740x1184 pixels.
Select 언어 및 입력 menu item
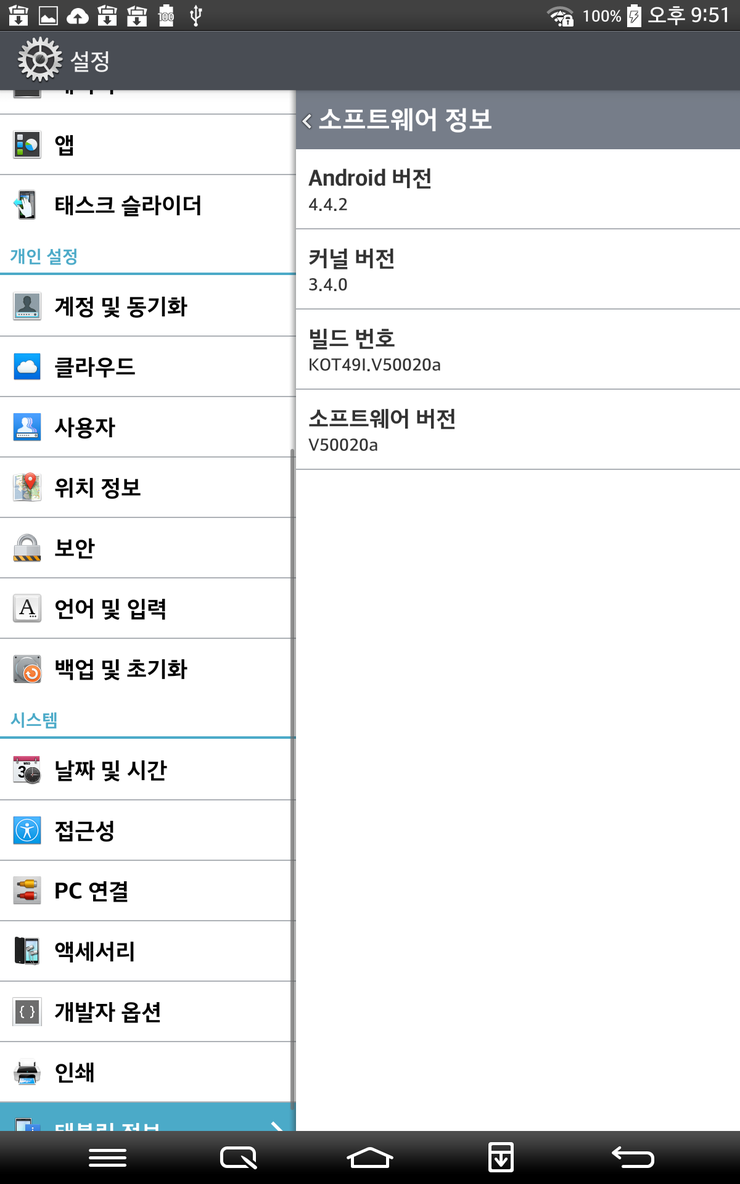(x=147, y=609)
